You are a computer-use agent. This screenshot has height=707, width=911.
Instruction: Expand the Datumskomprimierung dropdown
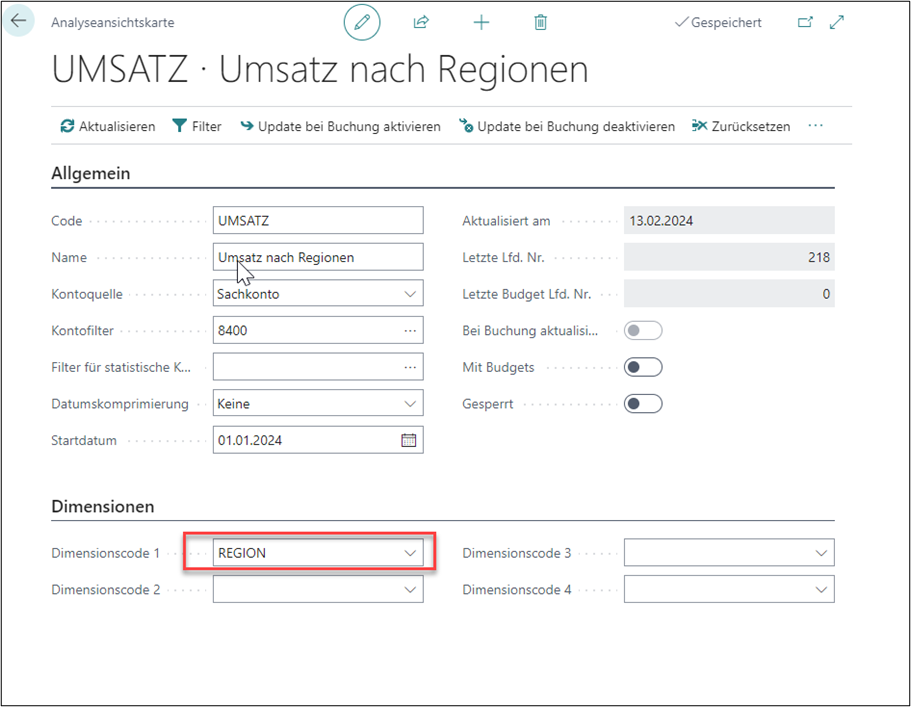410,404
